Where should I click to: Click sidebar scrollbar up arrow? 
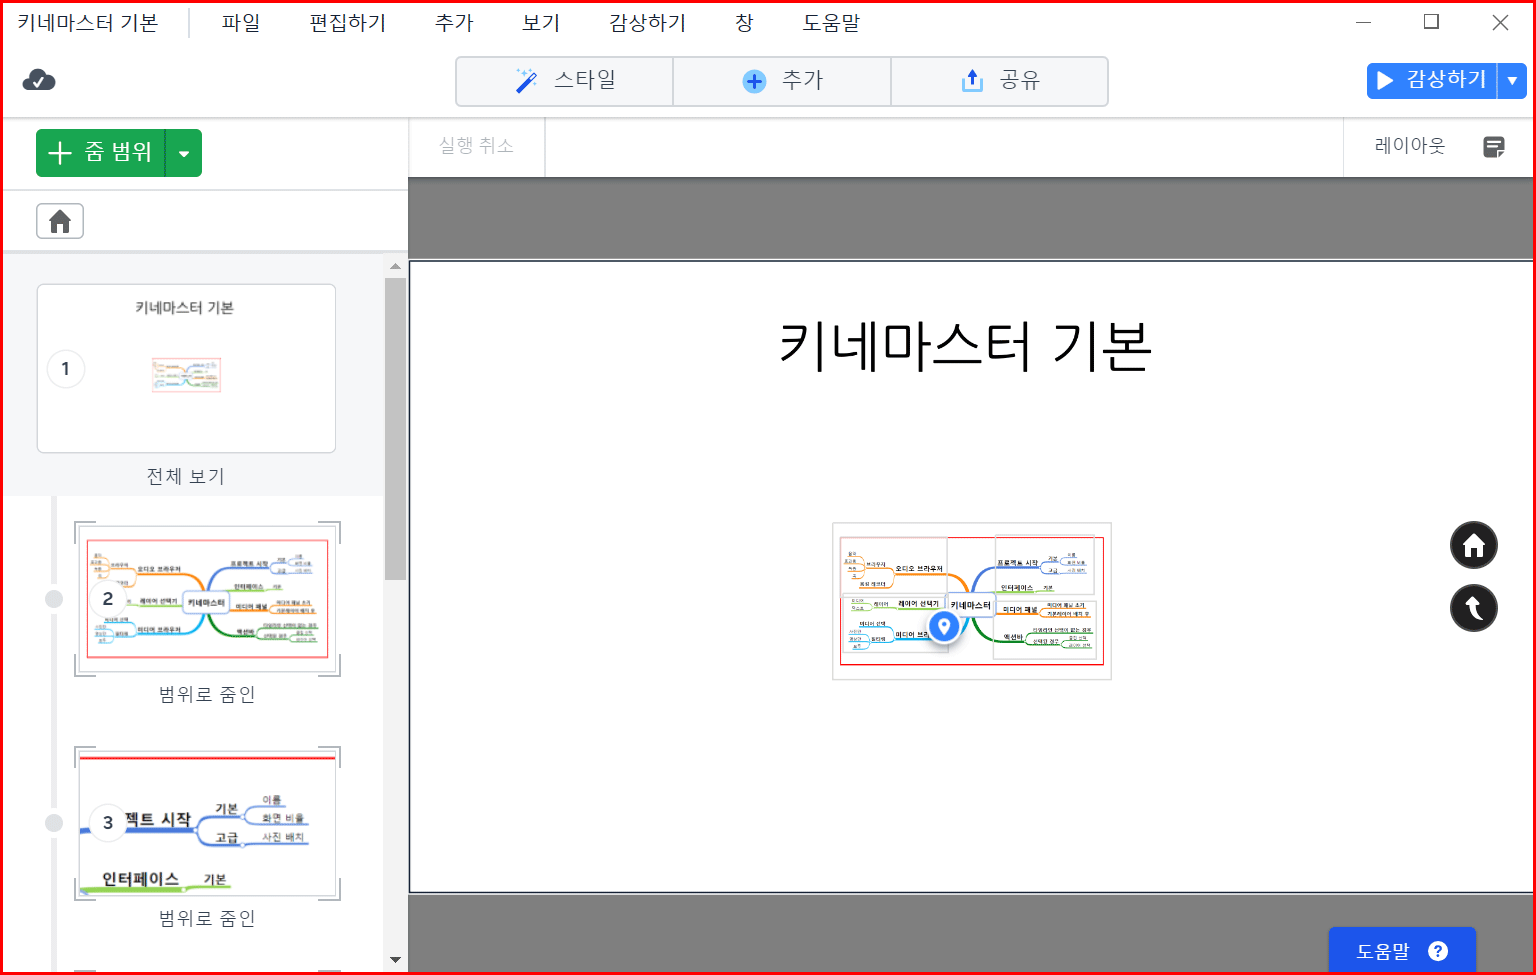tap(395, 266)
